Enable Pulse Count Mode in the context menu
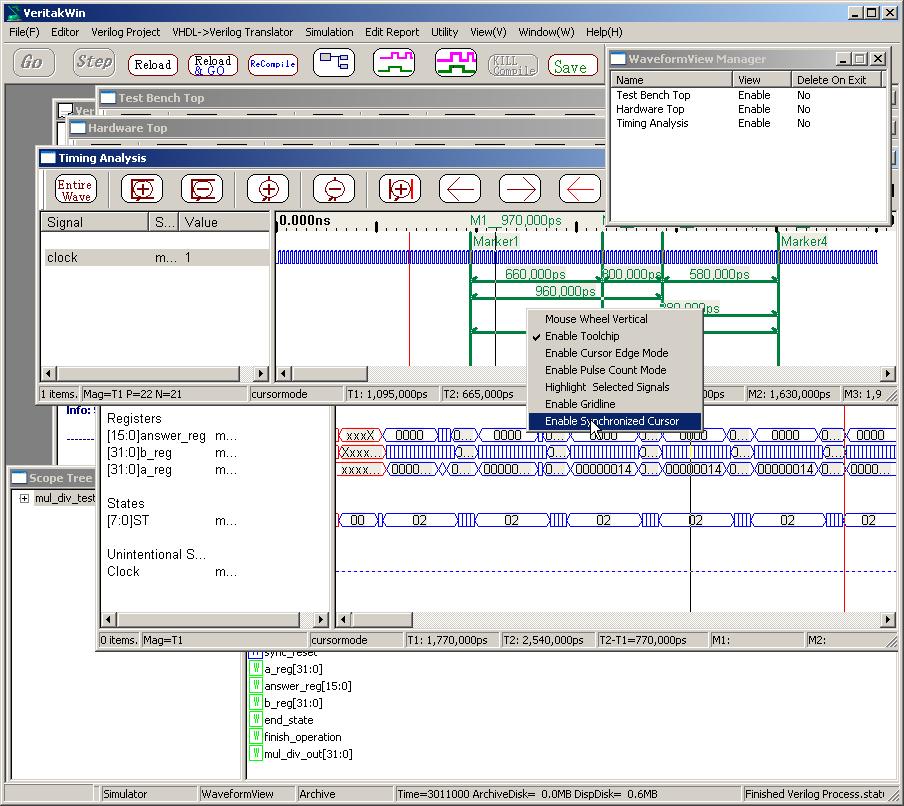Image resolution: width=904 pixels, height=806 pixels. (x=615, y=370)
